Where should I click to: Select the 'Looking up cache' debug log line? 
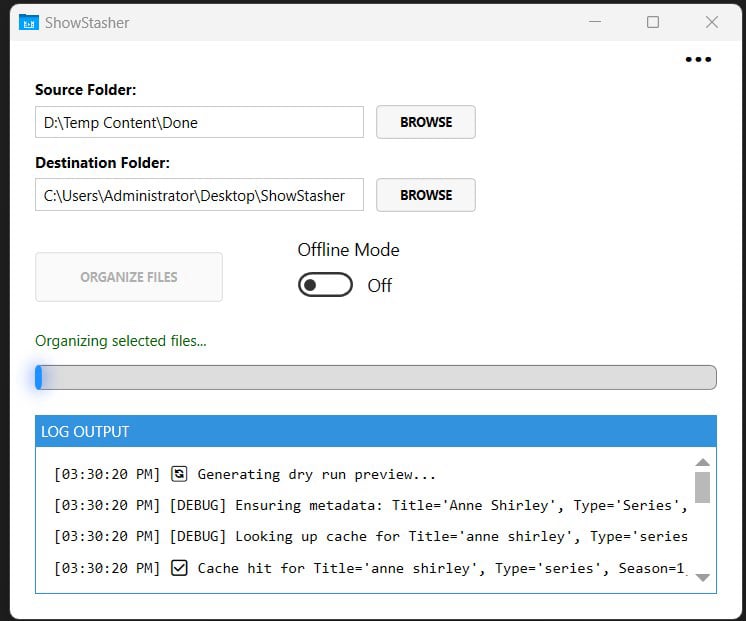pos(371,537)
